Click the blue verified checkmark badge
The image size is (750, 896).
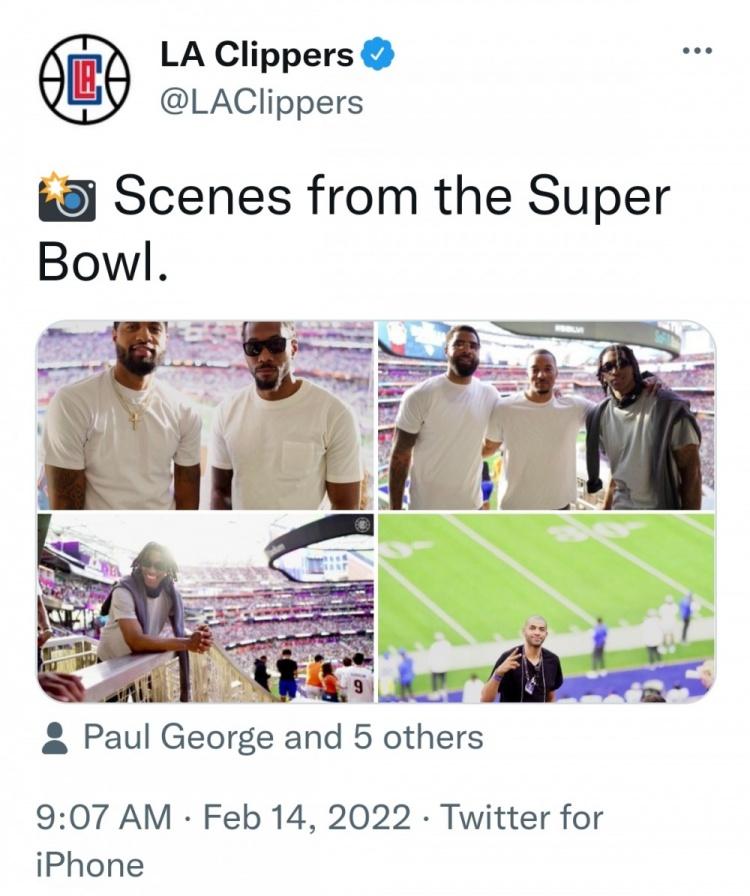[x=377, y=56]
